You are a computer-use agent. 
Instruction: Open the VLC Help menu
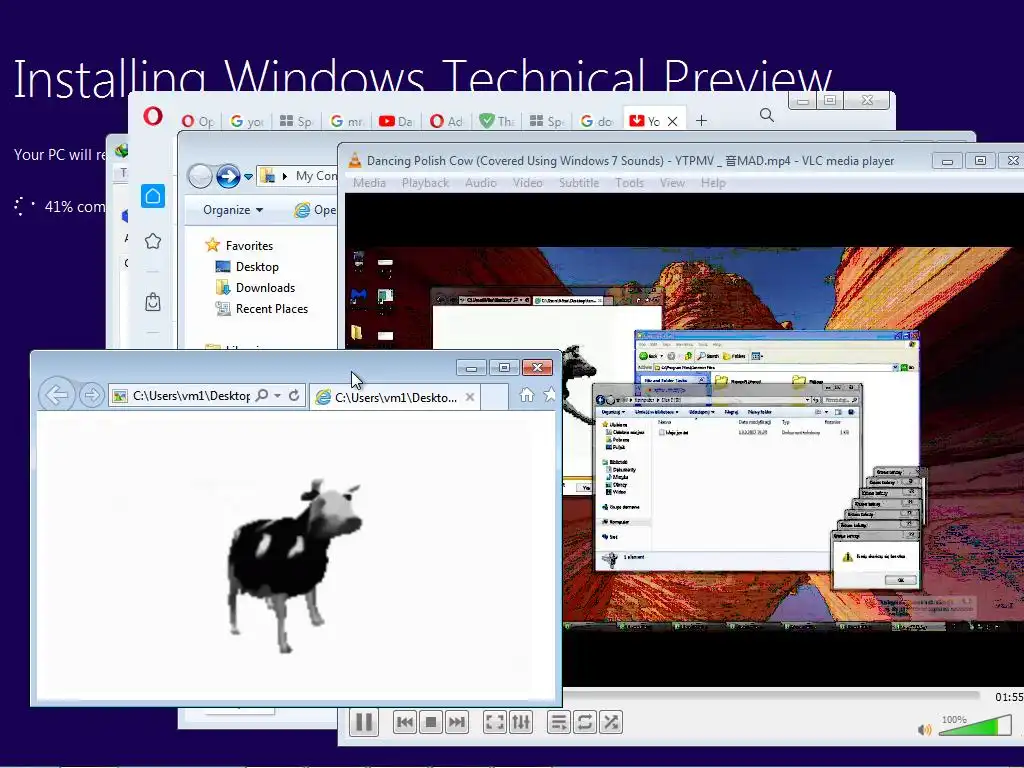coord(713,183)
